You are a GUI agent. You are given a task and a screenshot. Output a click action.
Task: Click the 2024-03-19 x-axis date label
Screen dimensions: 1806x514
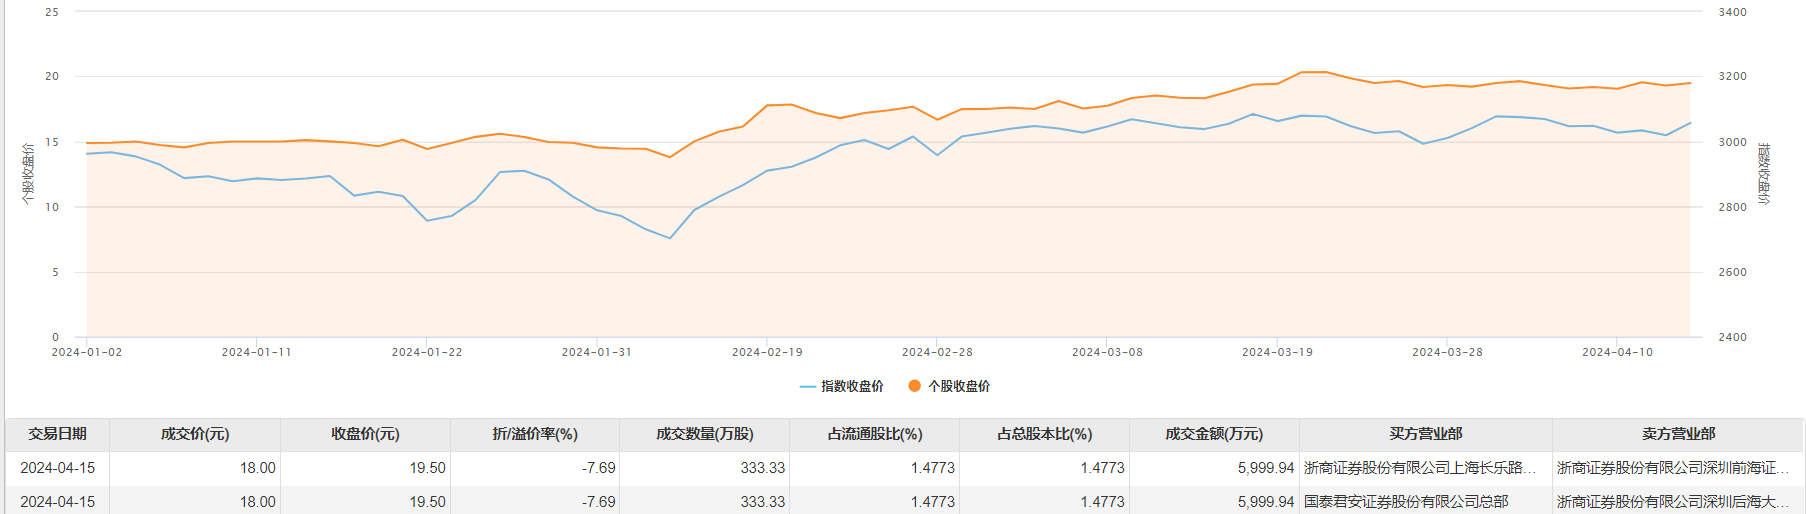tap(1277, 352)
